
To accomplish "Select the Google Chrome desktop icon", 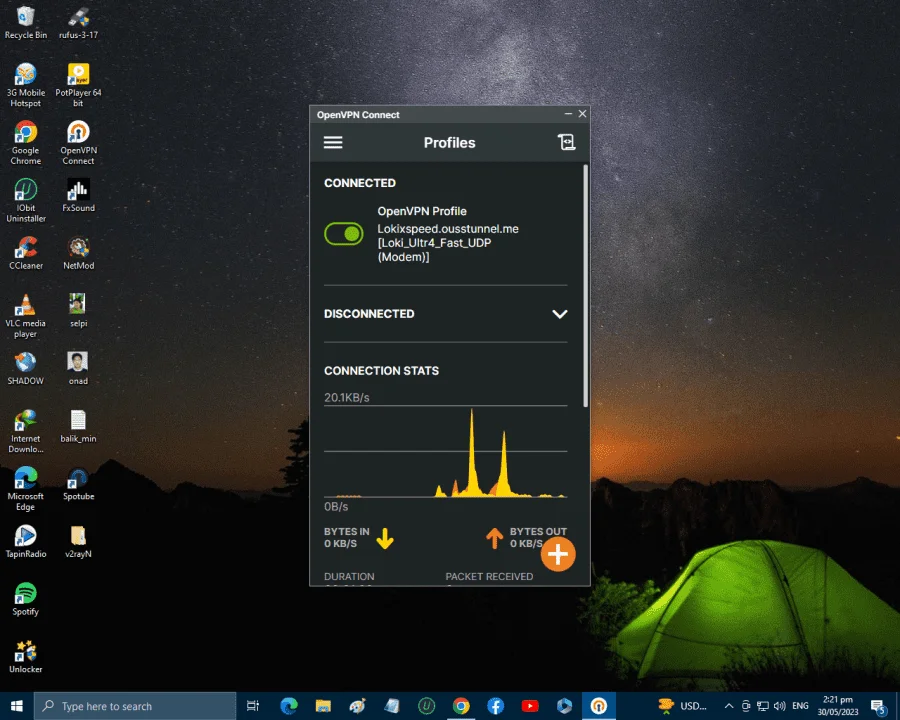I will coord(25,143).
